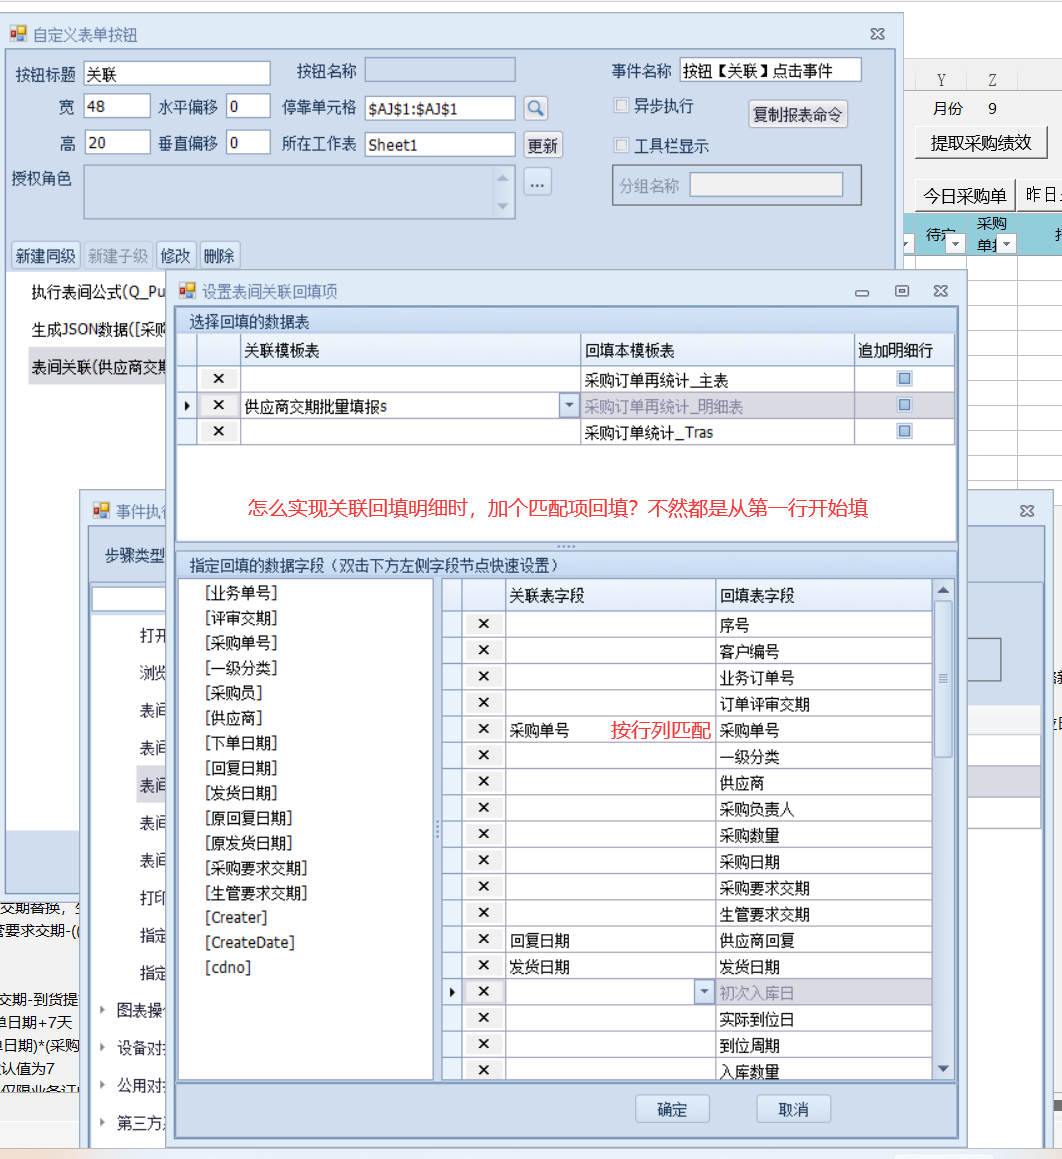1062x1159 pixels.
Task: Remove the 回复日期 field mapping row
Action: (x=484, y=939)
